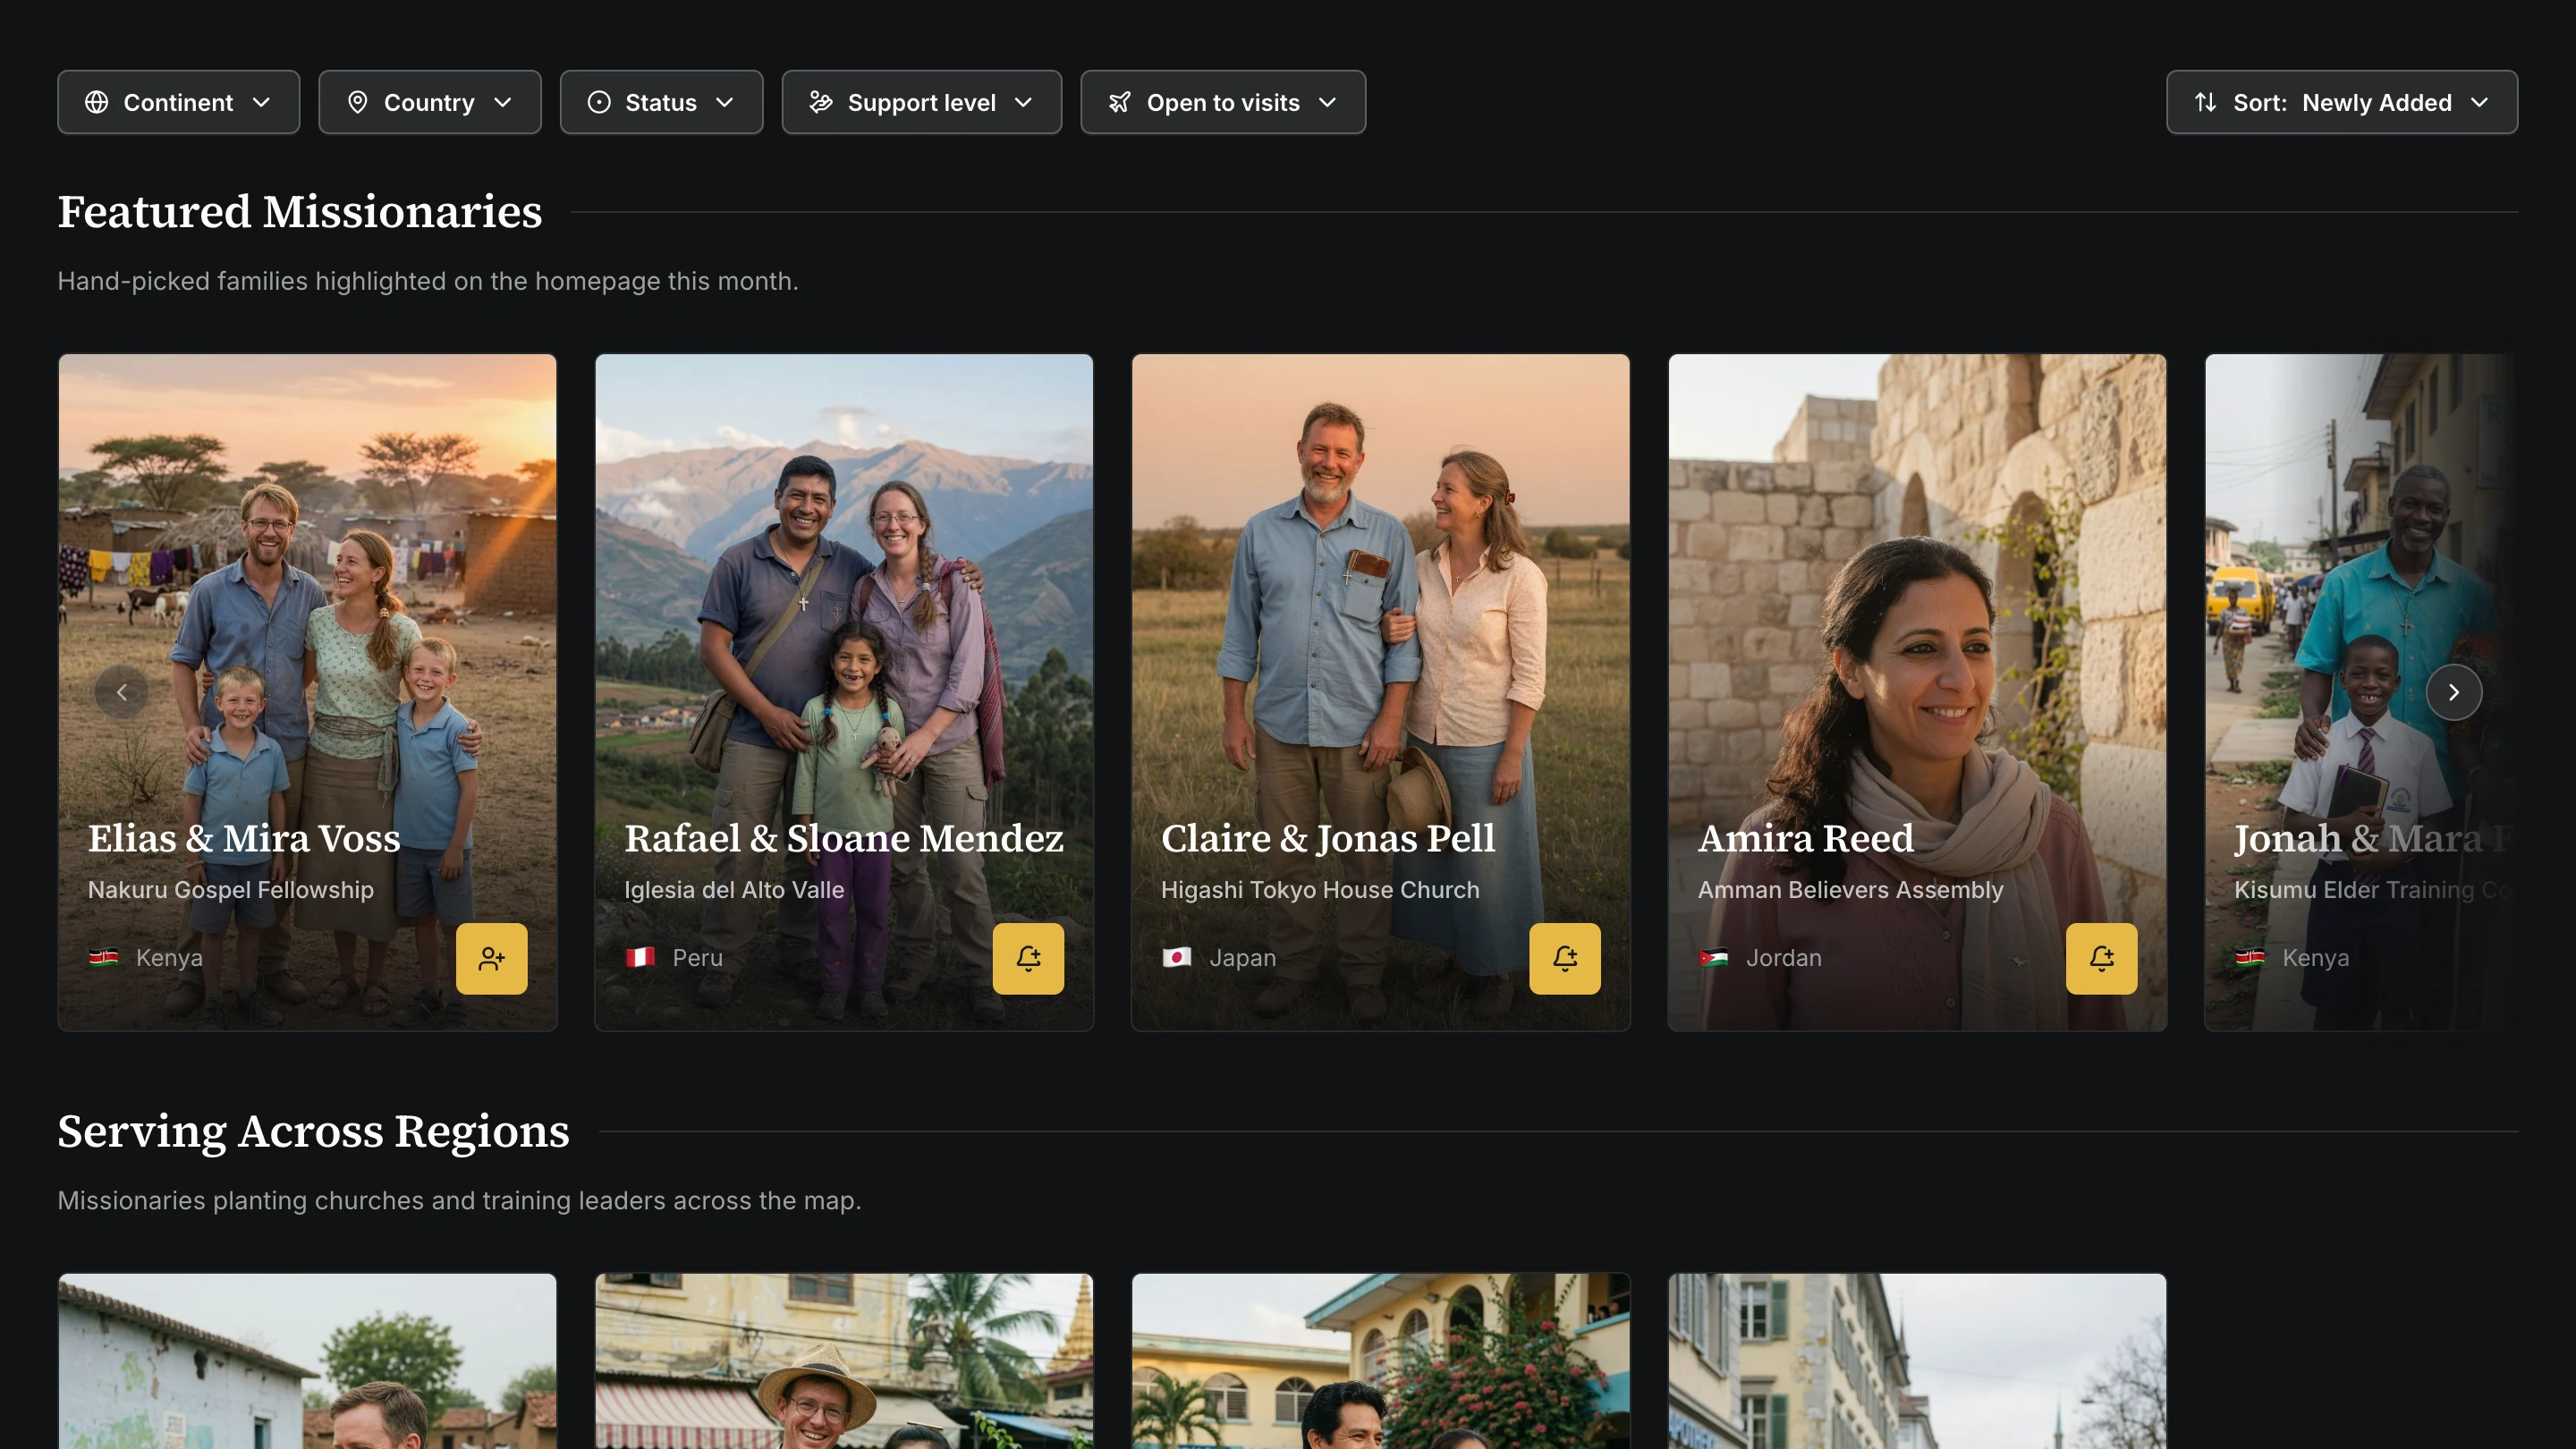Select 'Iglesia del Alto Valle' text

pos(734,889)
